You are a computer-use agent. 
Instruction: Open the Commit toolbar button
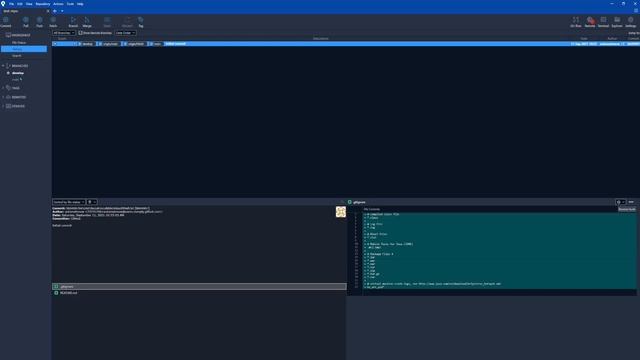pos(6,22)
